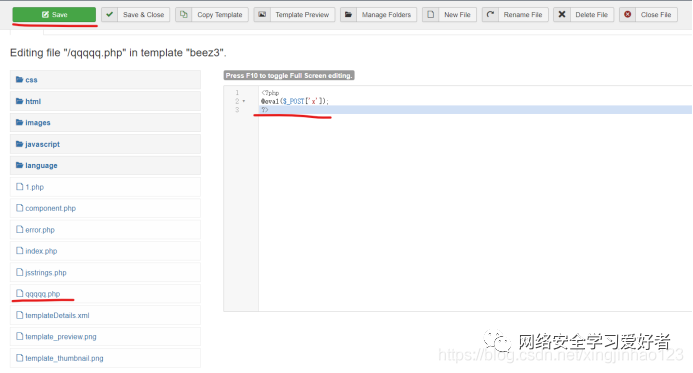Click file icon beside index.php
The width and height of the screenshot is (693, 373).
[19, 251]
